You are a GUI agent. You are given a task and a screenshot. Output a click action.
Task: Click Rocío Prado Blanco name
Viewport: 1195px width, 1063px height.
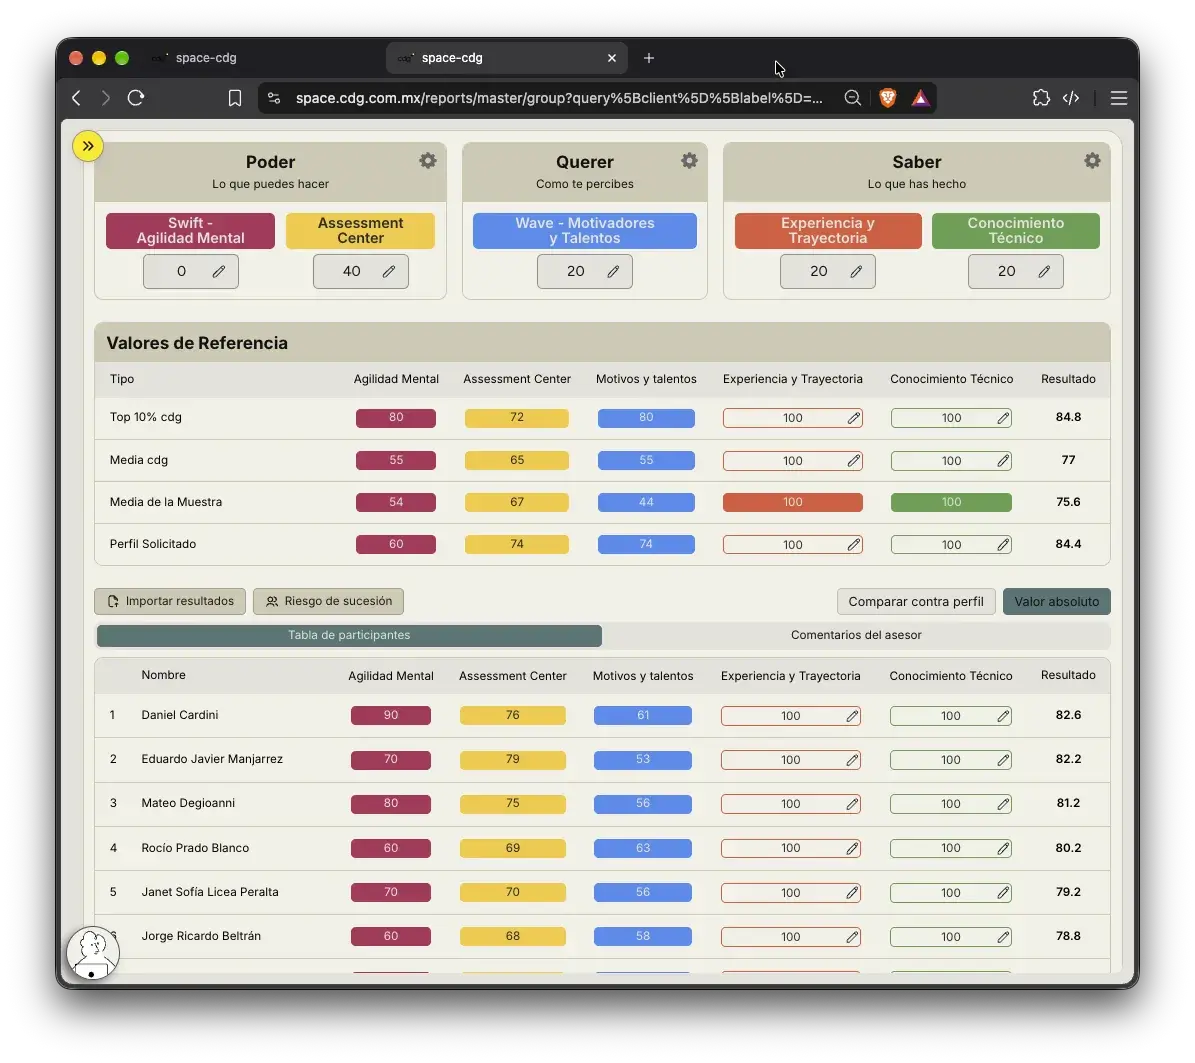[195, 848]
